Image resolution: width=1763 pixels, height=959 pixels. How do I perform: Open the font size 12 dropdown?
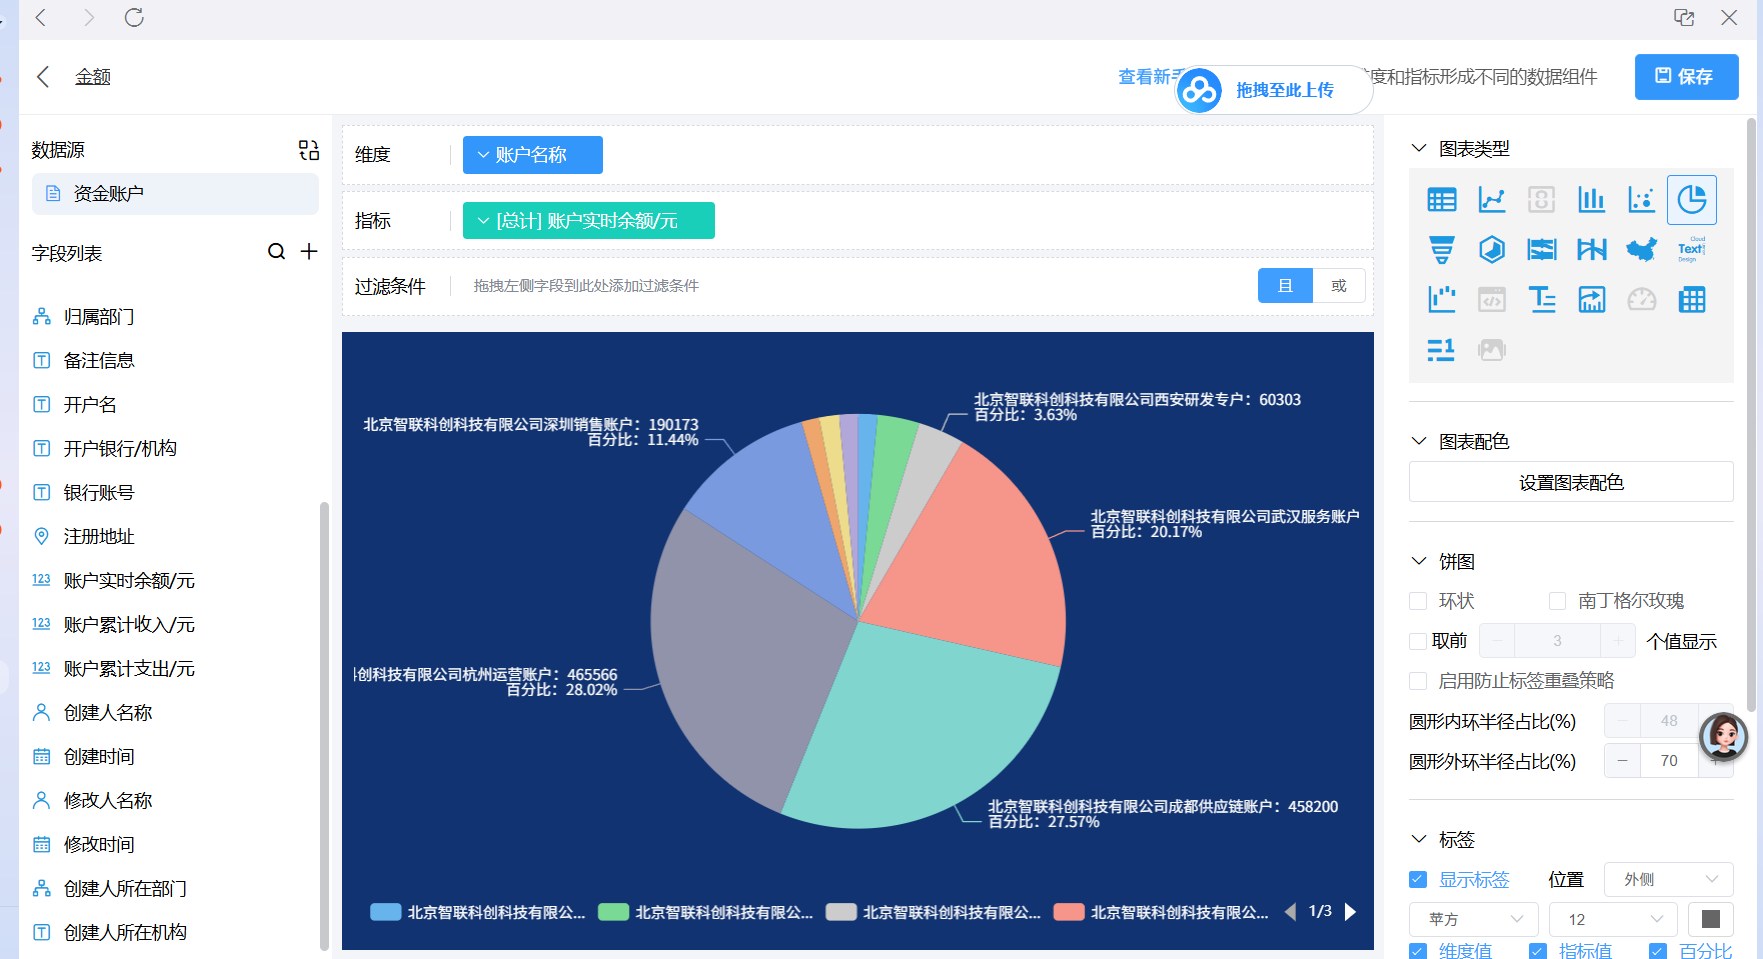(1613, 919)
